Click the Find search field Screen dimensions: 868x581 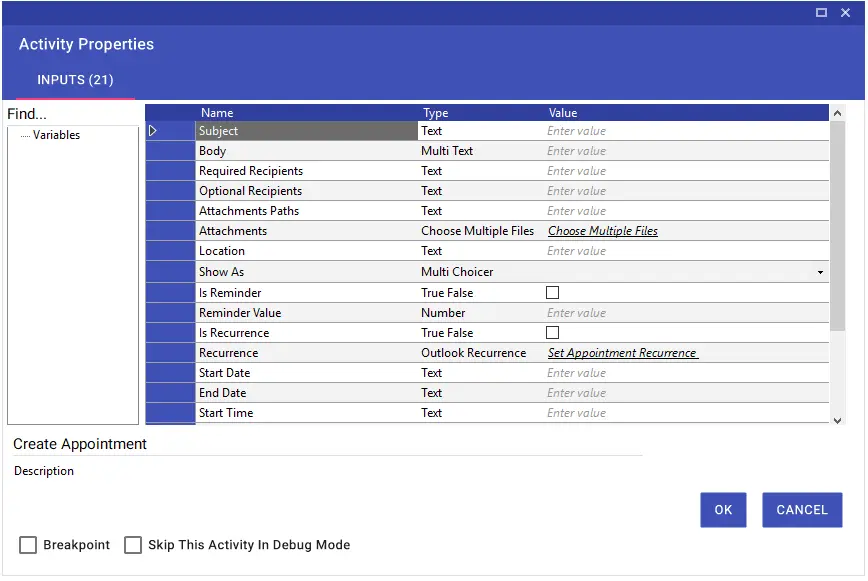[72, 114]
